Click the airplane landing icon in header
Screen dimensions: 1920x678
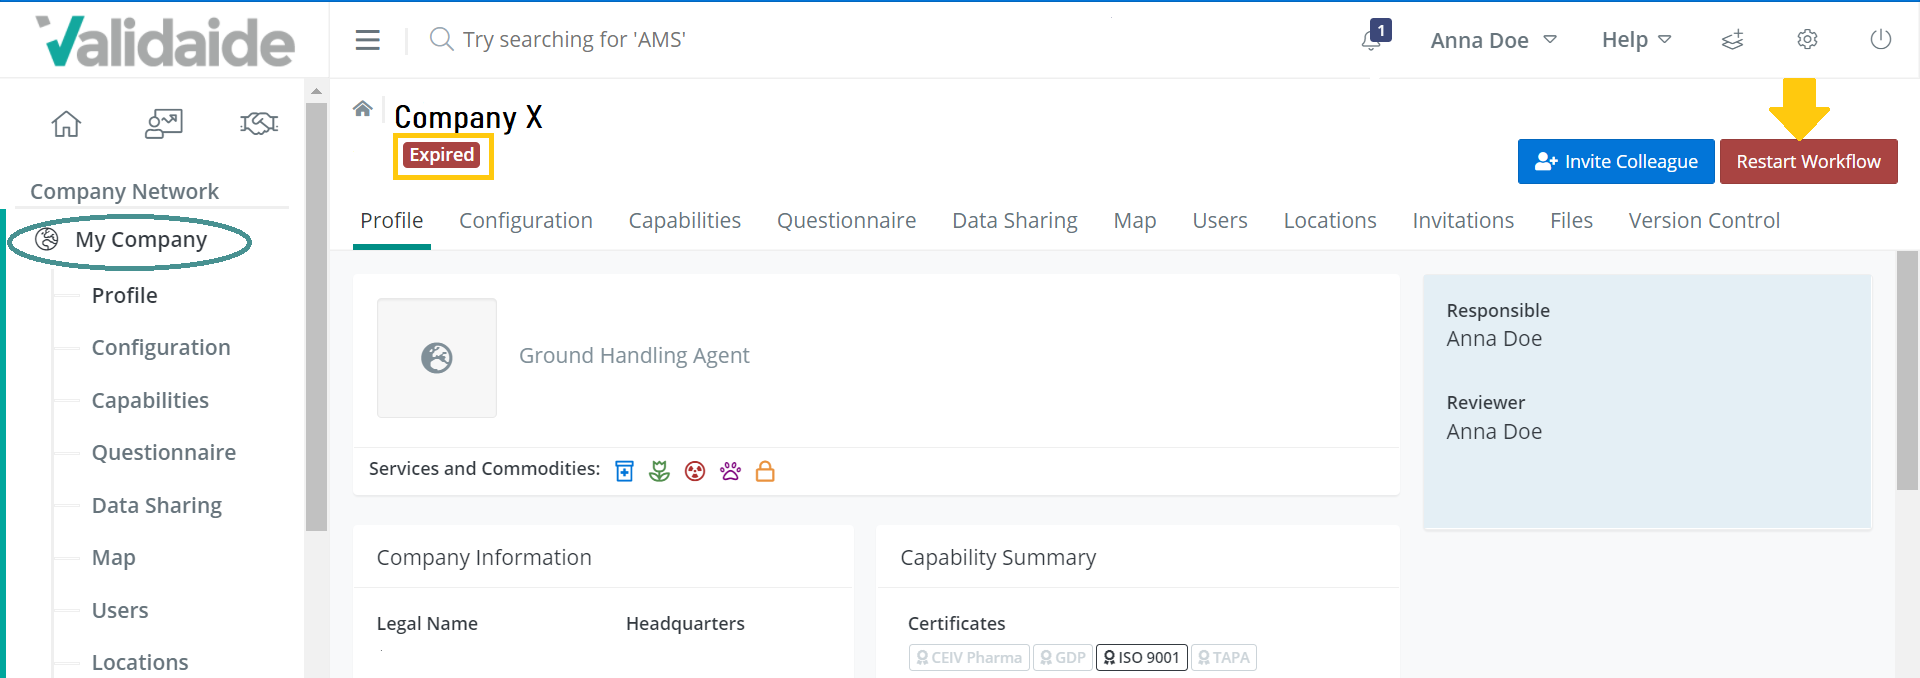coord(1732,40)
